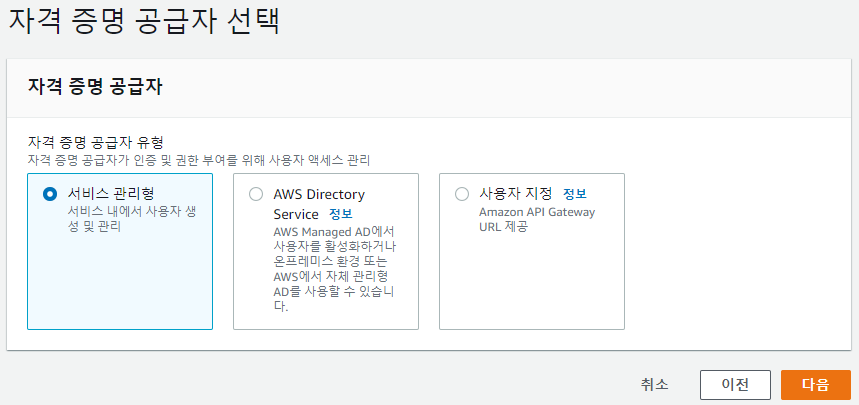The image size is (859, 405).
Task: Click the AWS Managed AD description text
Action: click(334, 269)
